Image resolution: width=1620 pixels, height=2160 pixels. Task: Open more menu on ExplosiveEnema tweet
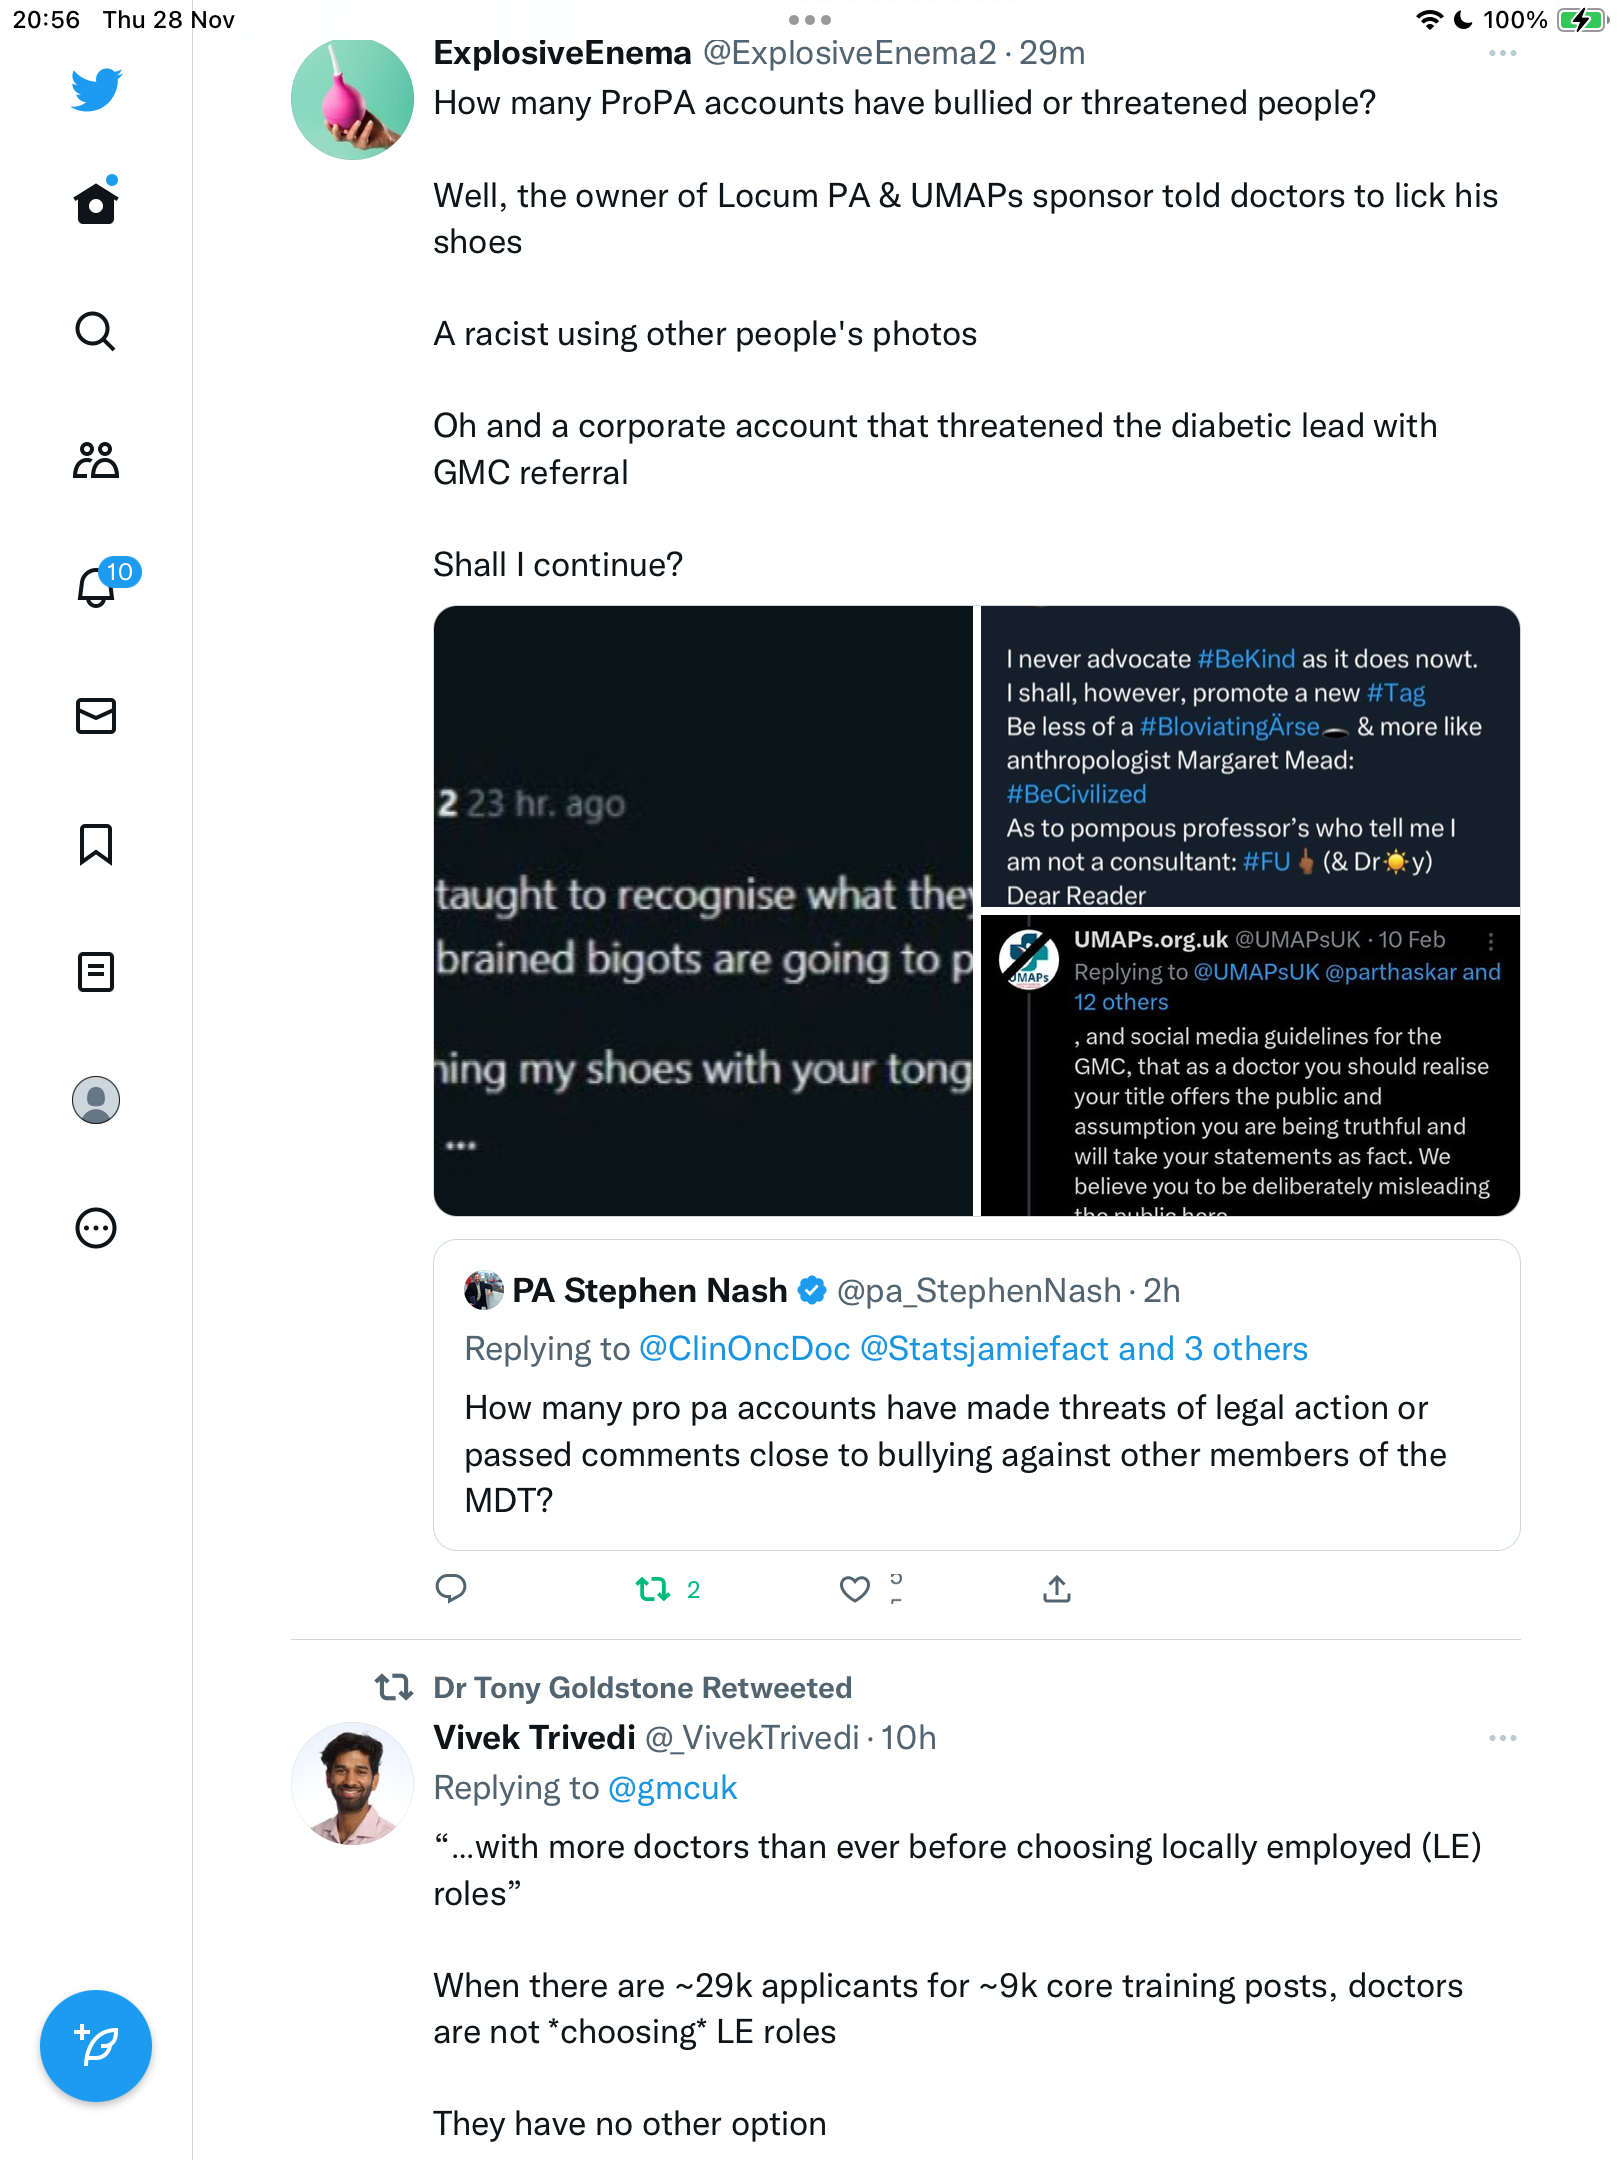1502,53
